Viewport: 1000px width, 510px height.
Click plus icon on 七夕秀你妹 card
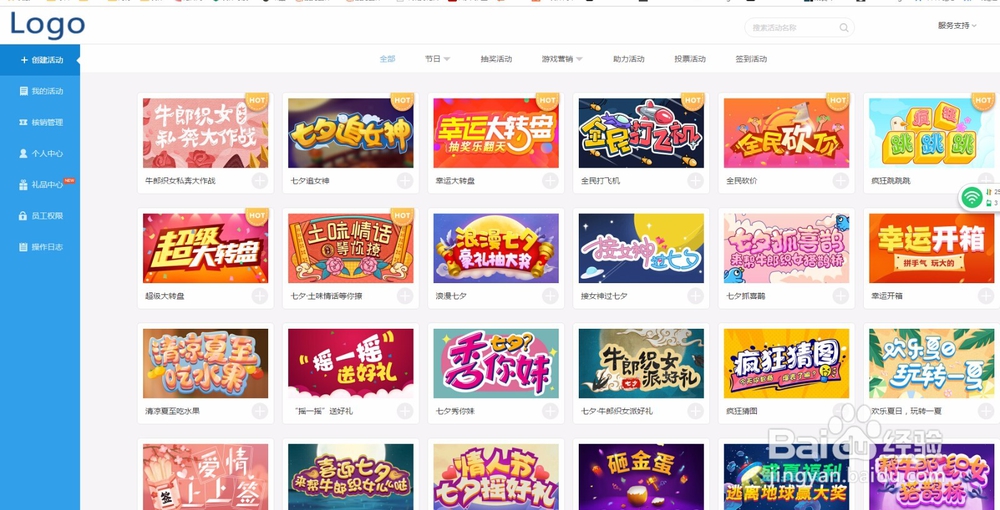point(550,411)
